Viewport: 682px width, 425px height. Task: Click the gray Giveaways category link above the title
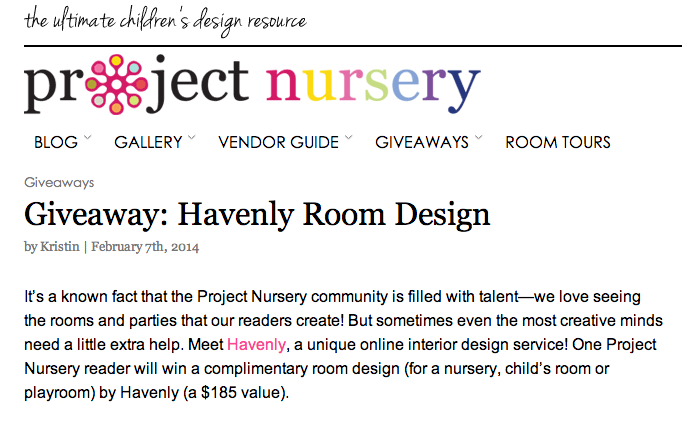58,182
